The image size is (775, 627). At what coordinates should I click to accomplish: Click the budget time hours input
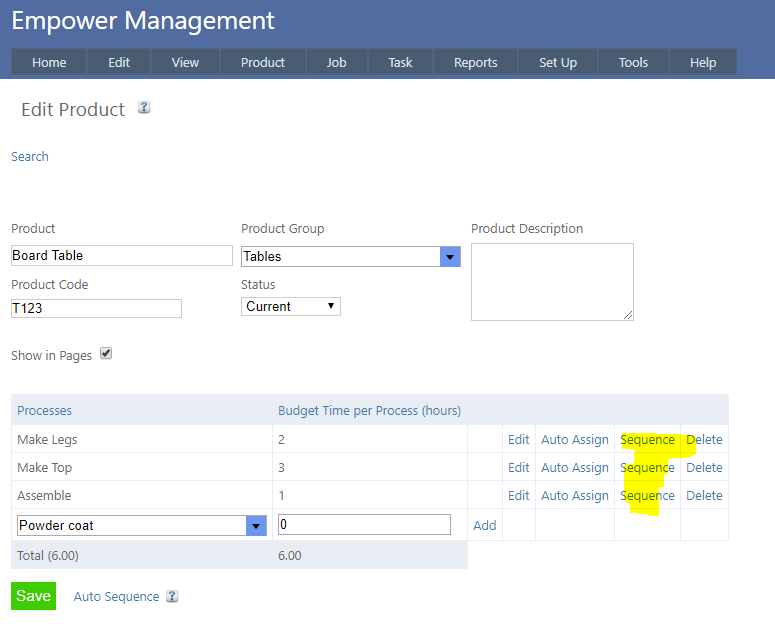click(x=364, y=525)
